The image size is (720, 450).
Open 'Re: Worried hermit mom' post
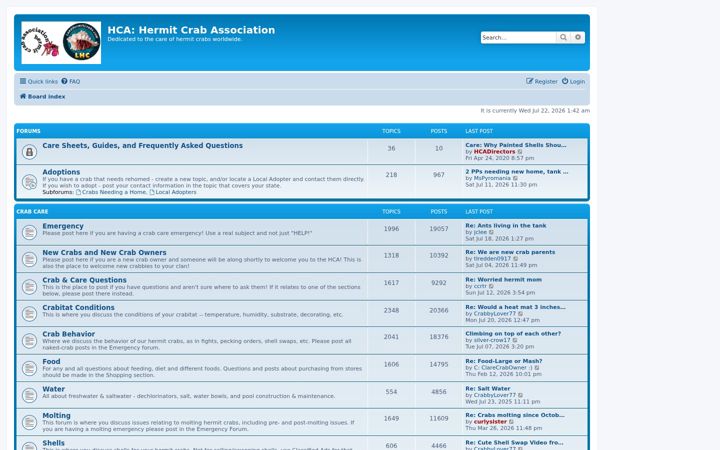[x=503, y=280]
